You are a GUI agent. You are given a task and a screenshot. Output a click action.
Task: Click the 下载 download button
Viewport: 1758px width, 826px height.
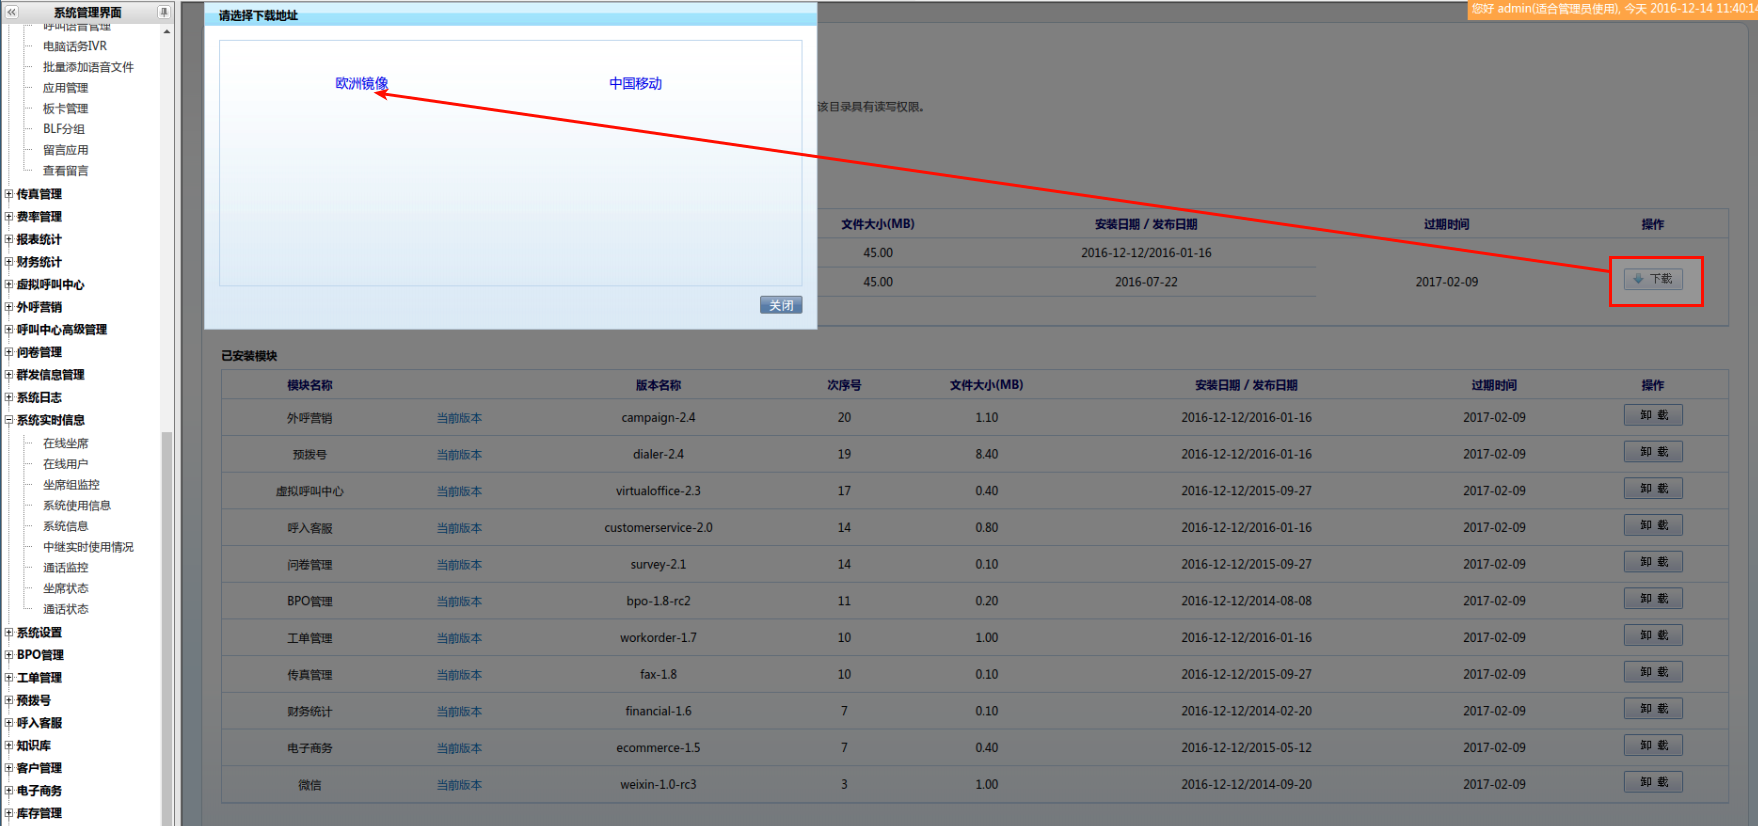click(1653, 280)
